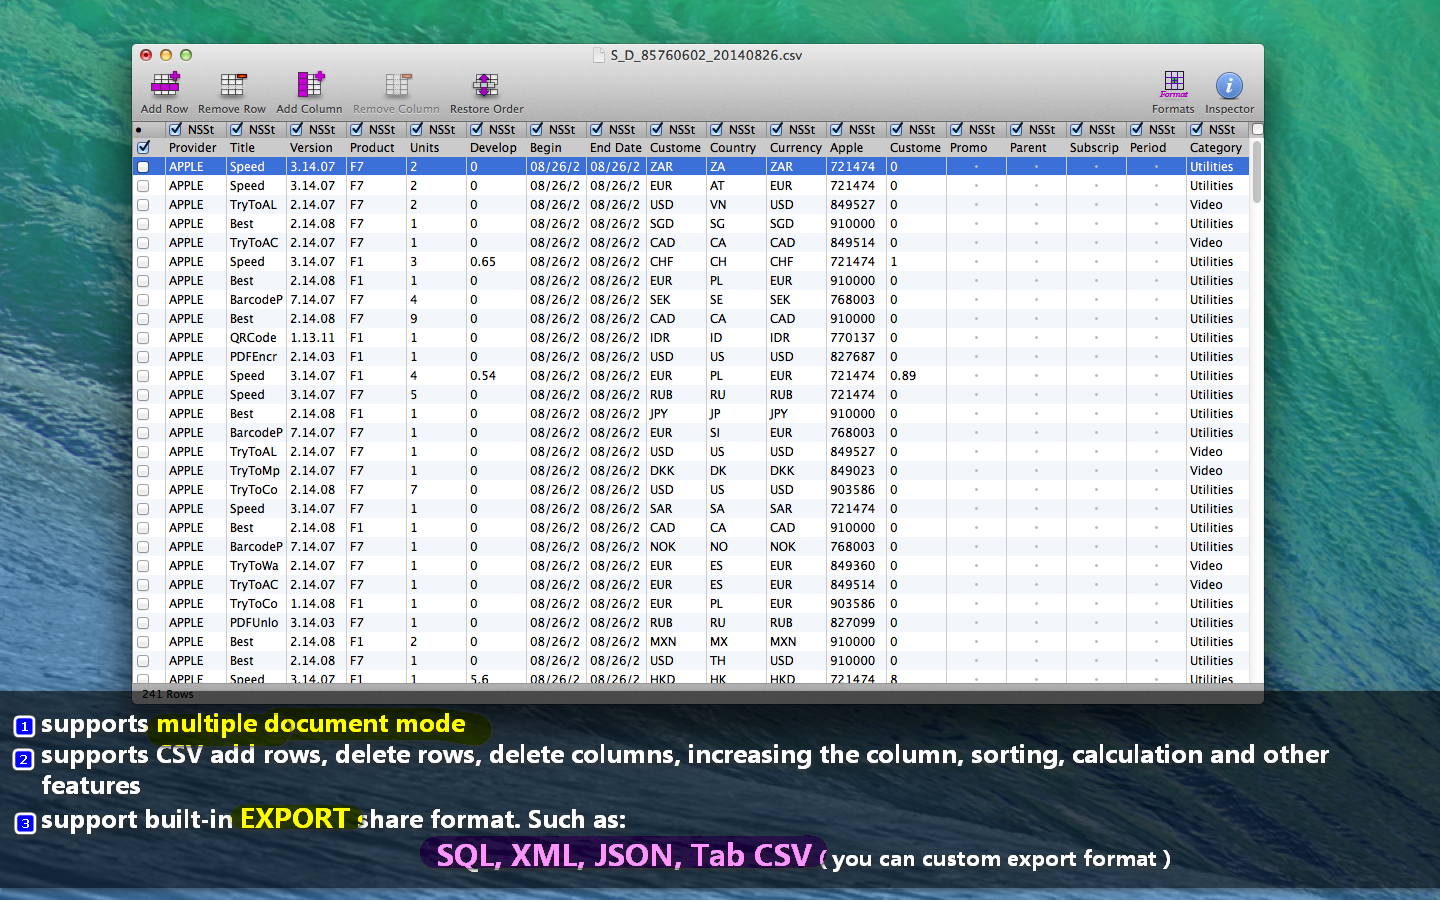Click the Version column header
This screenshot has width=1440, height=900.
(311, 148)
